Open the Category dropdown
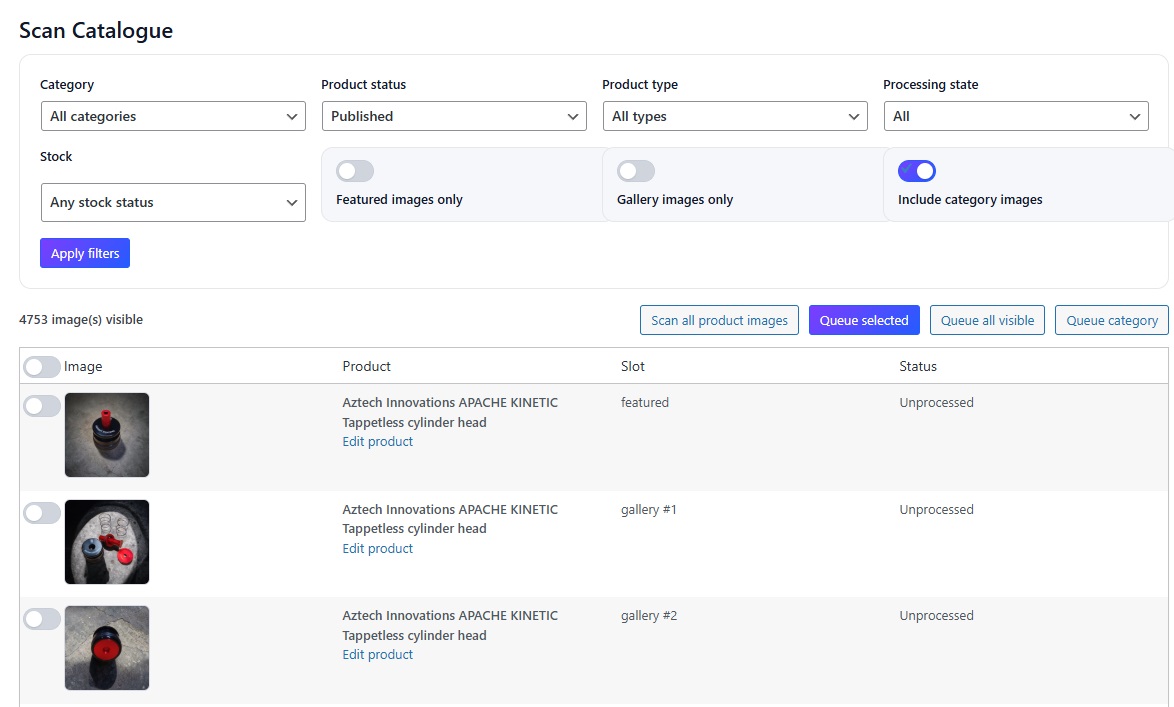The image size is (1174, 707). click(x=172, y=116)
